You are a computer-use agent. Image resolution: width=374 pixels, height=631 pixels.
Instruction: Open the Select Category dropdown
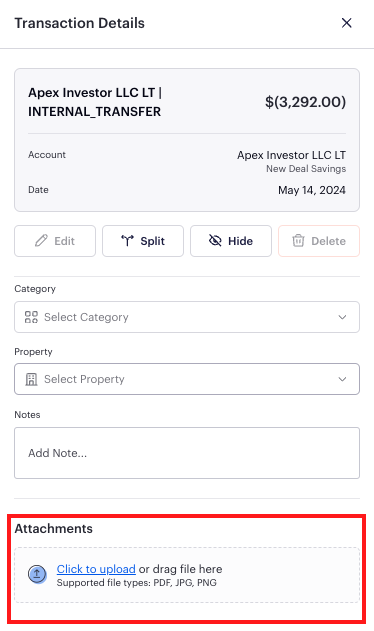point(187,317)
